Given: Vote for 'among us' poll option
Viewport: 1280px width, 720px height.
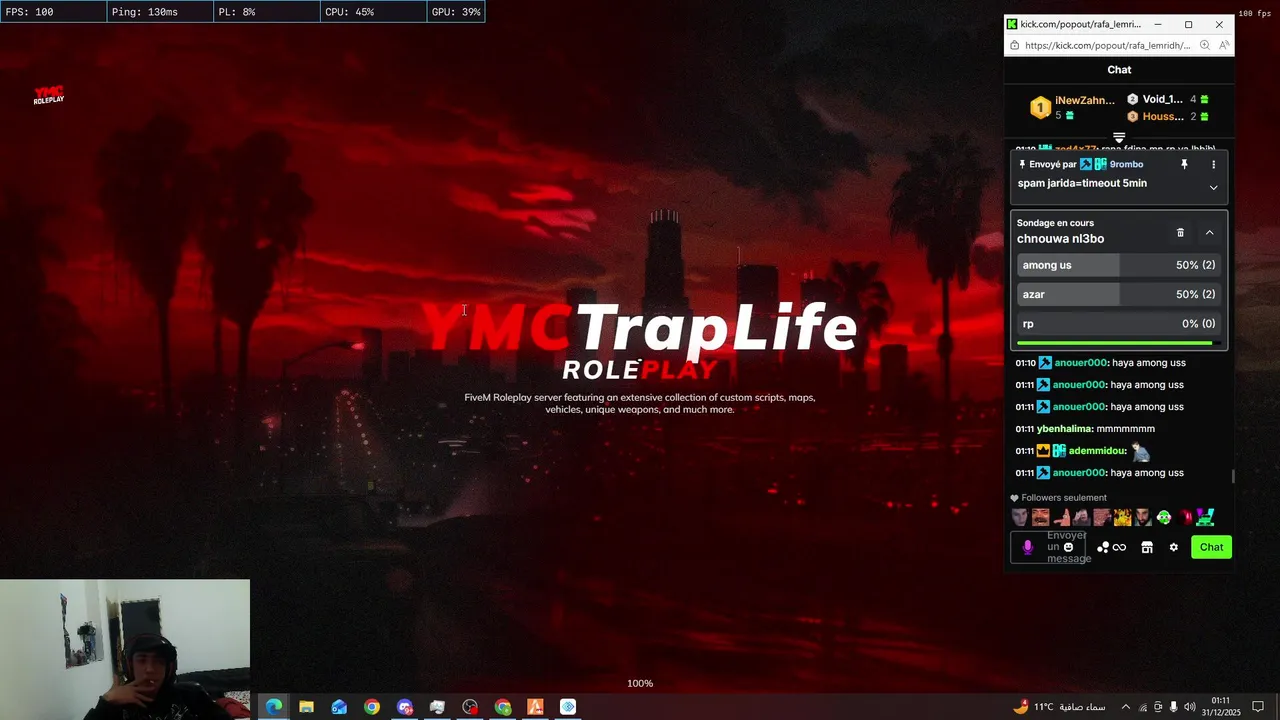Looking at the screenshot, I should 1119,265.
